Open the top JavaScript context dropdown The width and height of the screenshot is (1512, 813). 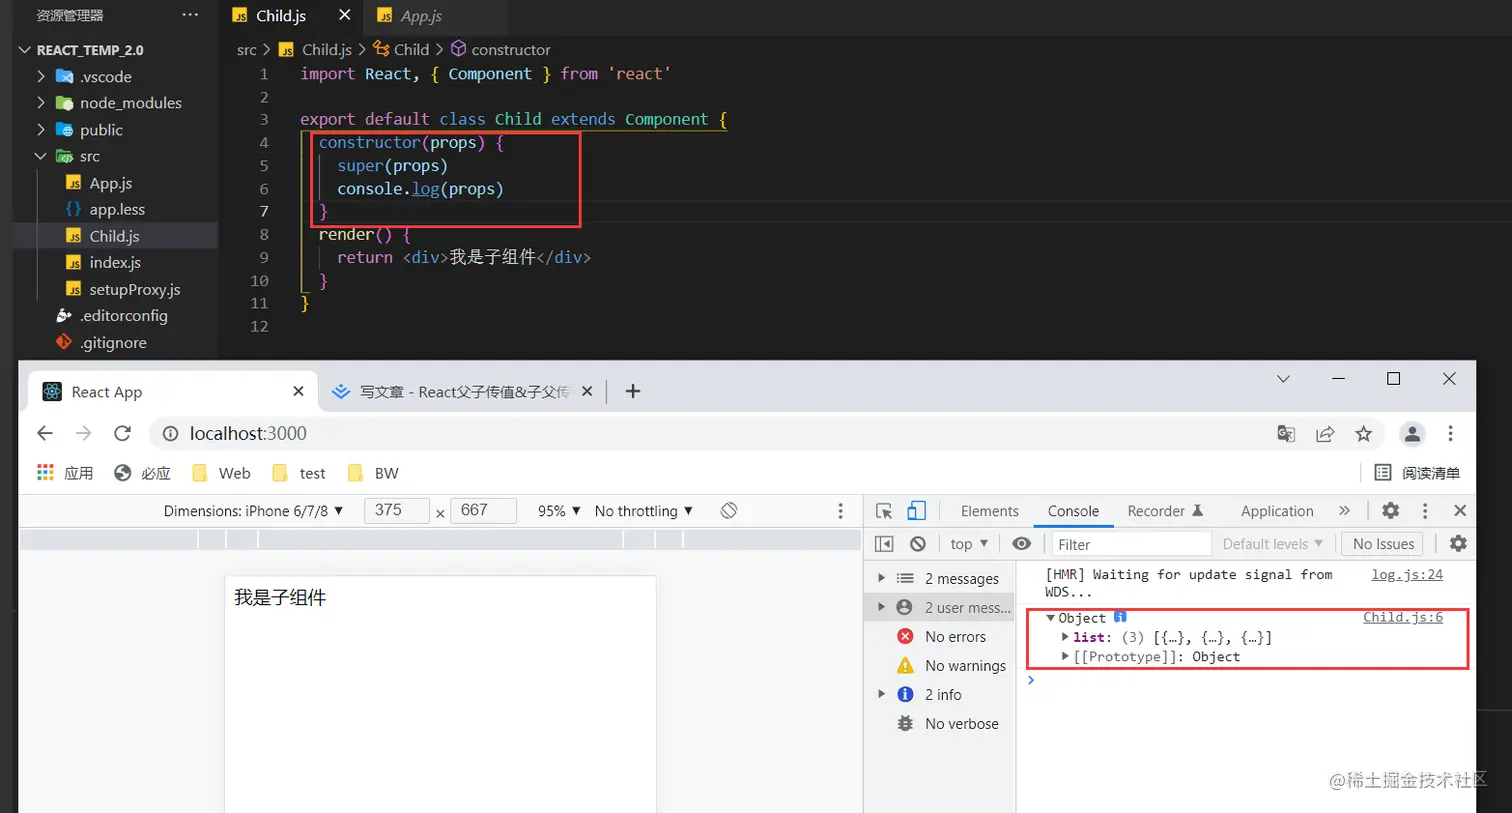[969, 544]
